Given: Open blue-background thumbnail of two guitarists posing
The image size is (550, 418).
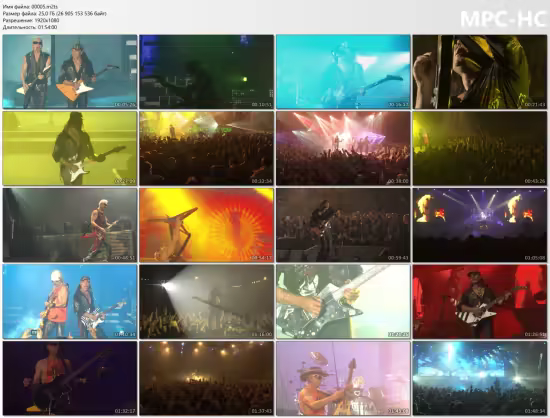Looking at the screenshot, I should pos(70,302).
